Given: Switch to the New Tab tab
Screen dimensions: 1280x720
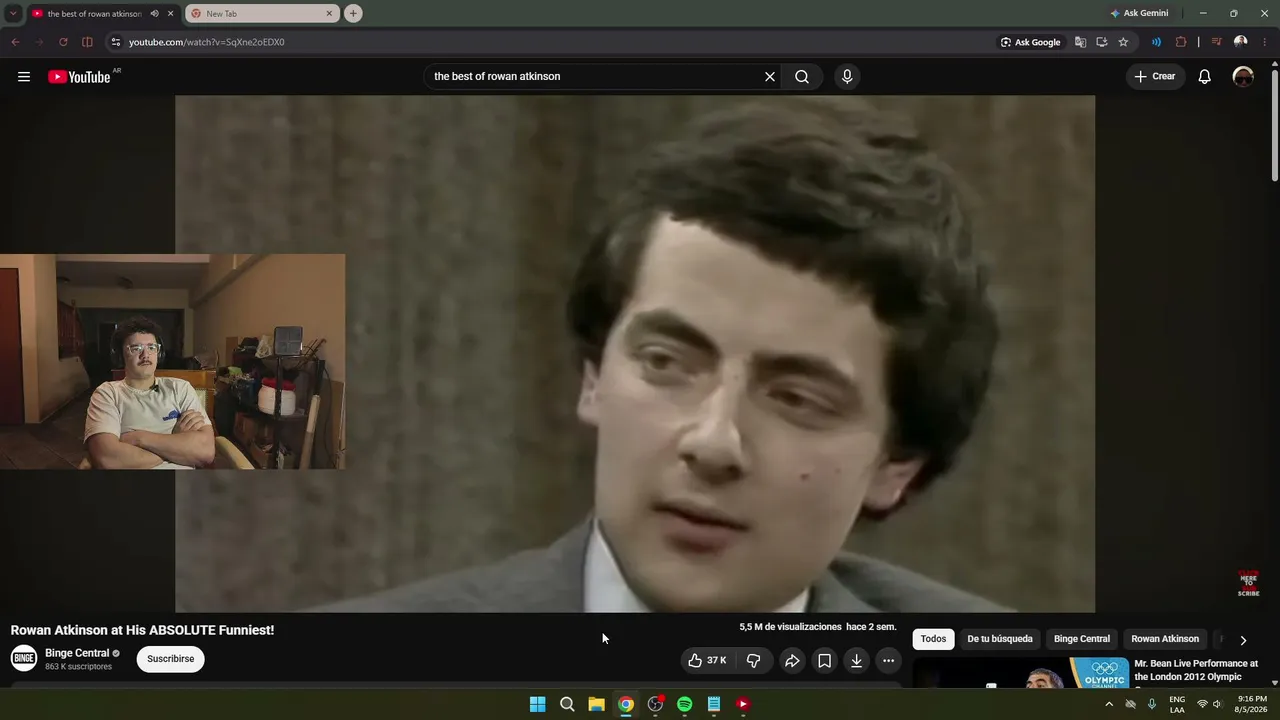Looking at the screenshot, I should pos(262,14).
